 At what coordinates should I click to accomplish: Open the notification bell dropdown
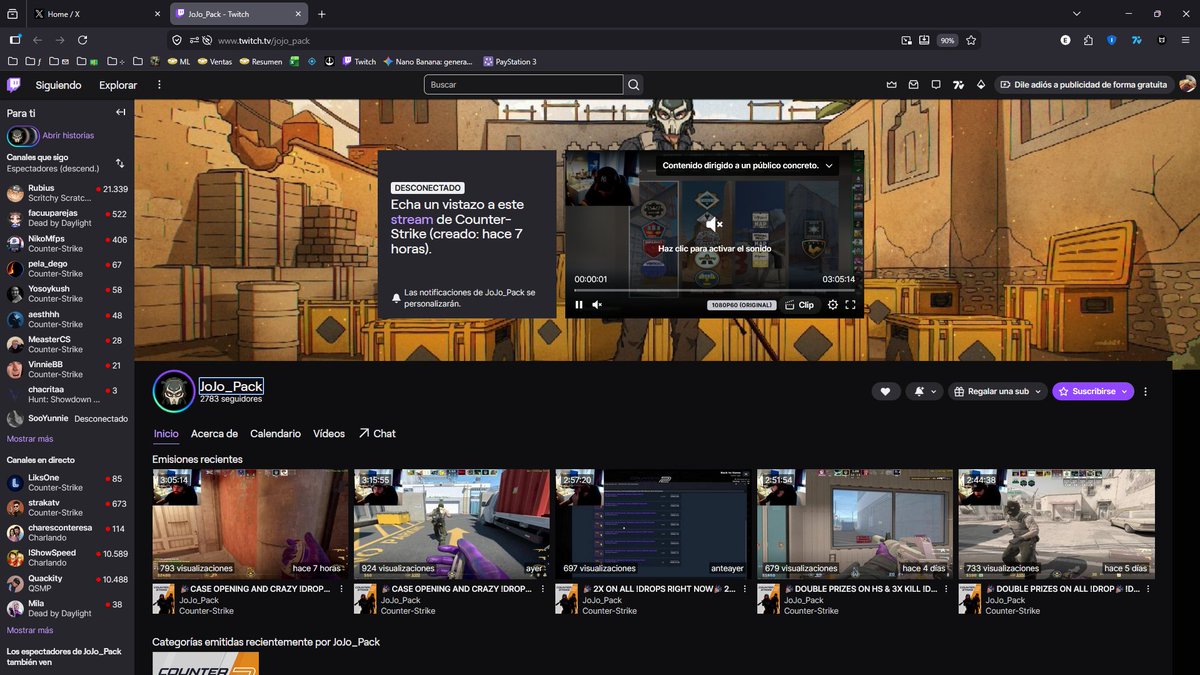pyautogui.click(x=924, y=392)
